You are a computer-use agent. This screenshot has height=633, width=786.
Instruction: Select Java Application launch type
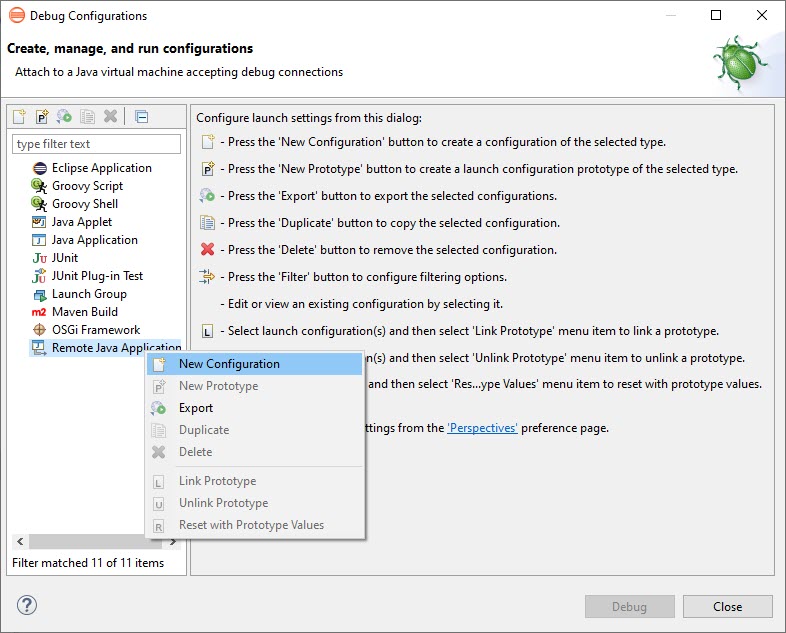pyautogui.click(x=94, y=240)
